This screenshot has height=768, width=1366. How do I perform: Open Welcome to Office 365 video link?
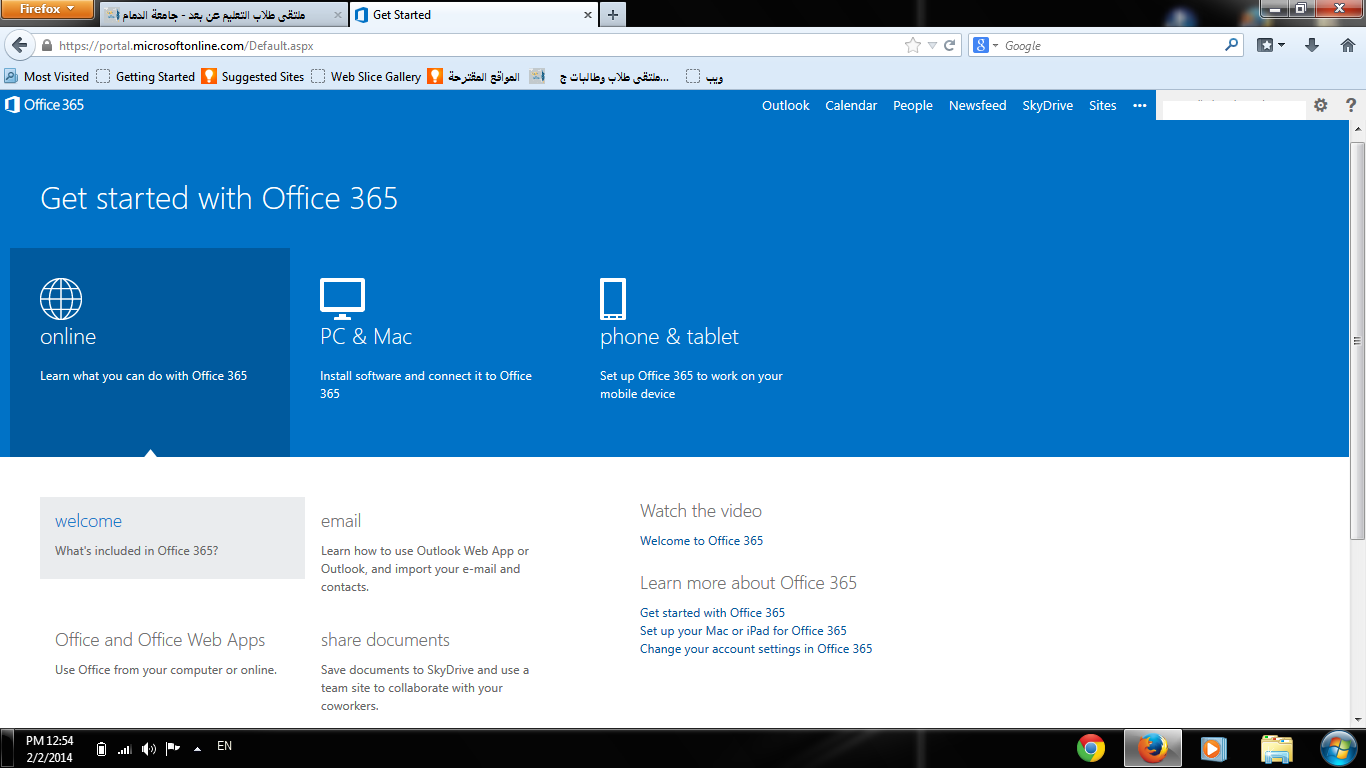pos(701,541)
